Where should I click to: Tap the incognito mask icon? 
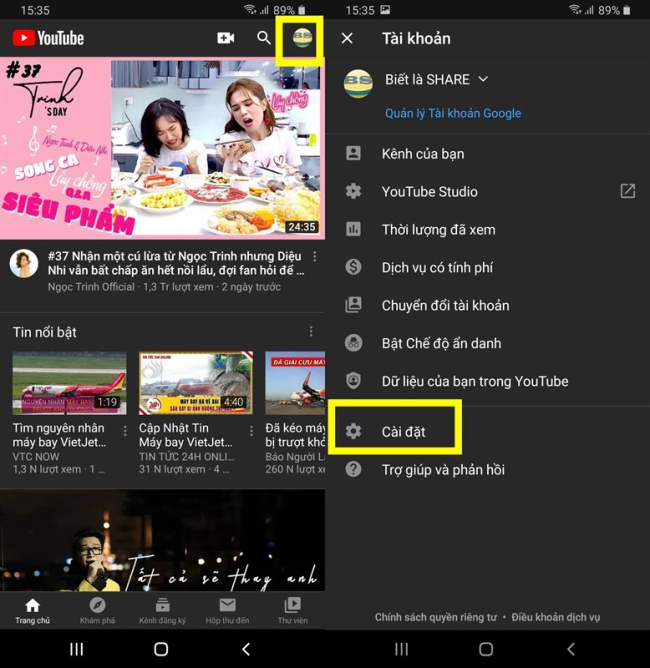pos(353,343)
